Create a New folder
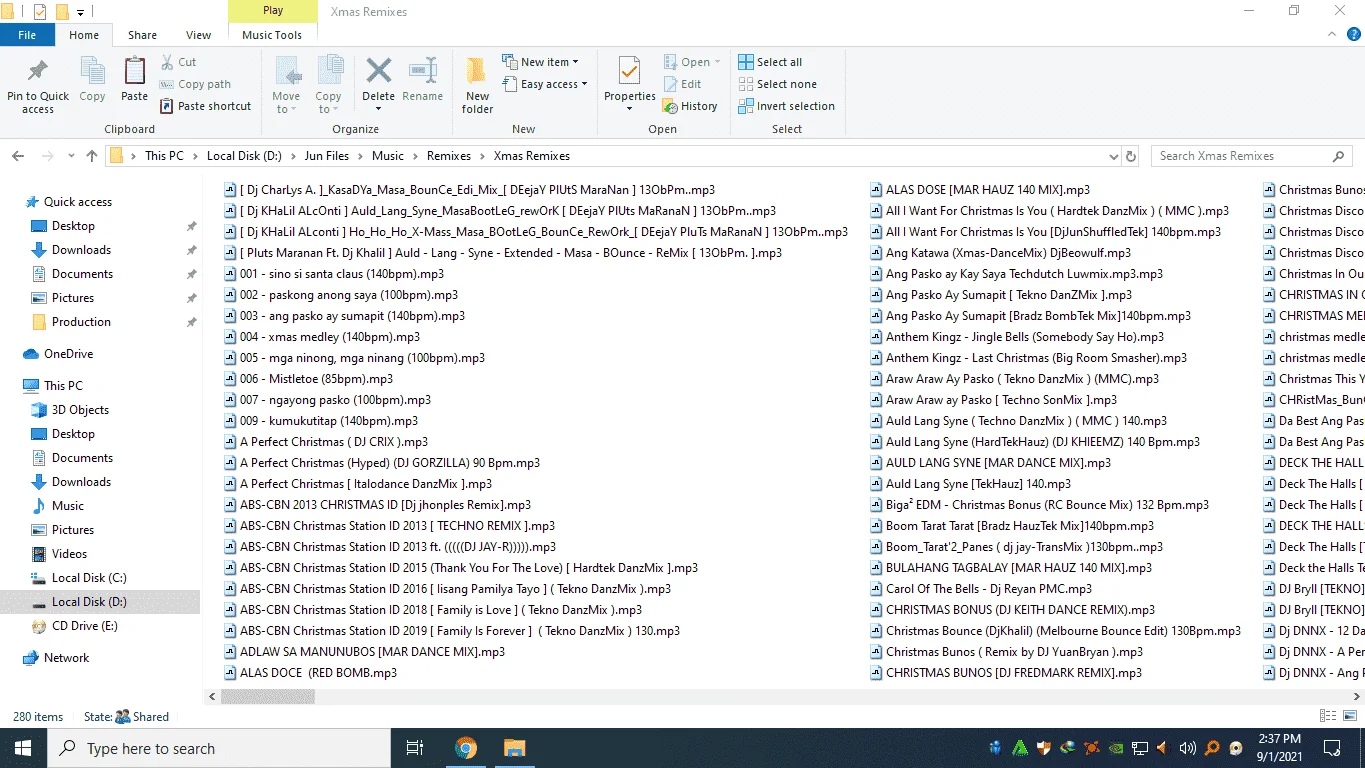 477,85
